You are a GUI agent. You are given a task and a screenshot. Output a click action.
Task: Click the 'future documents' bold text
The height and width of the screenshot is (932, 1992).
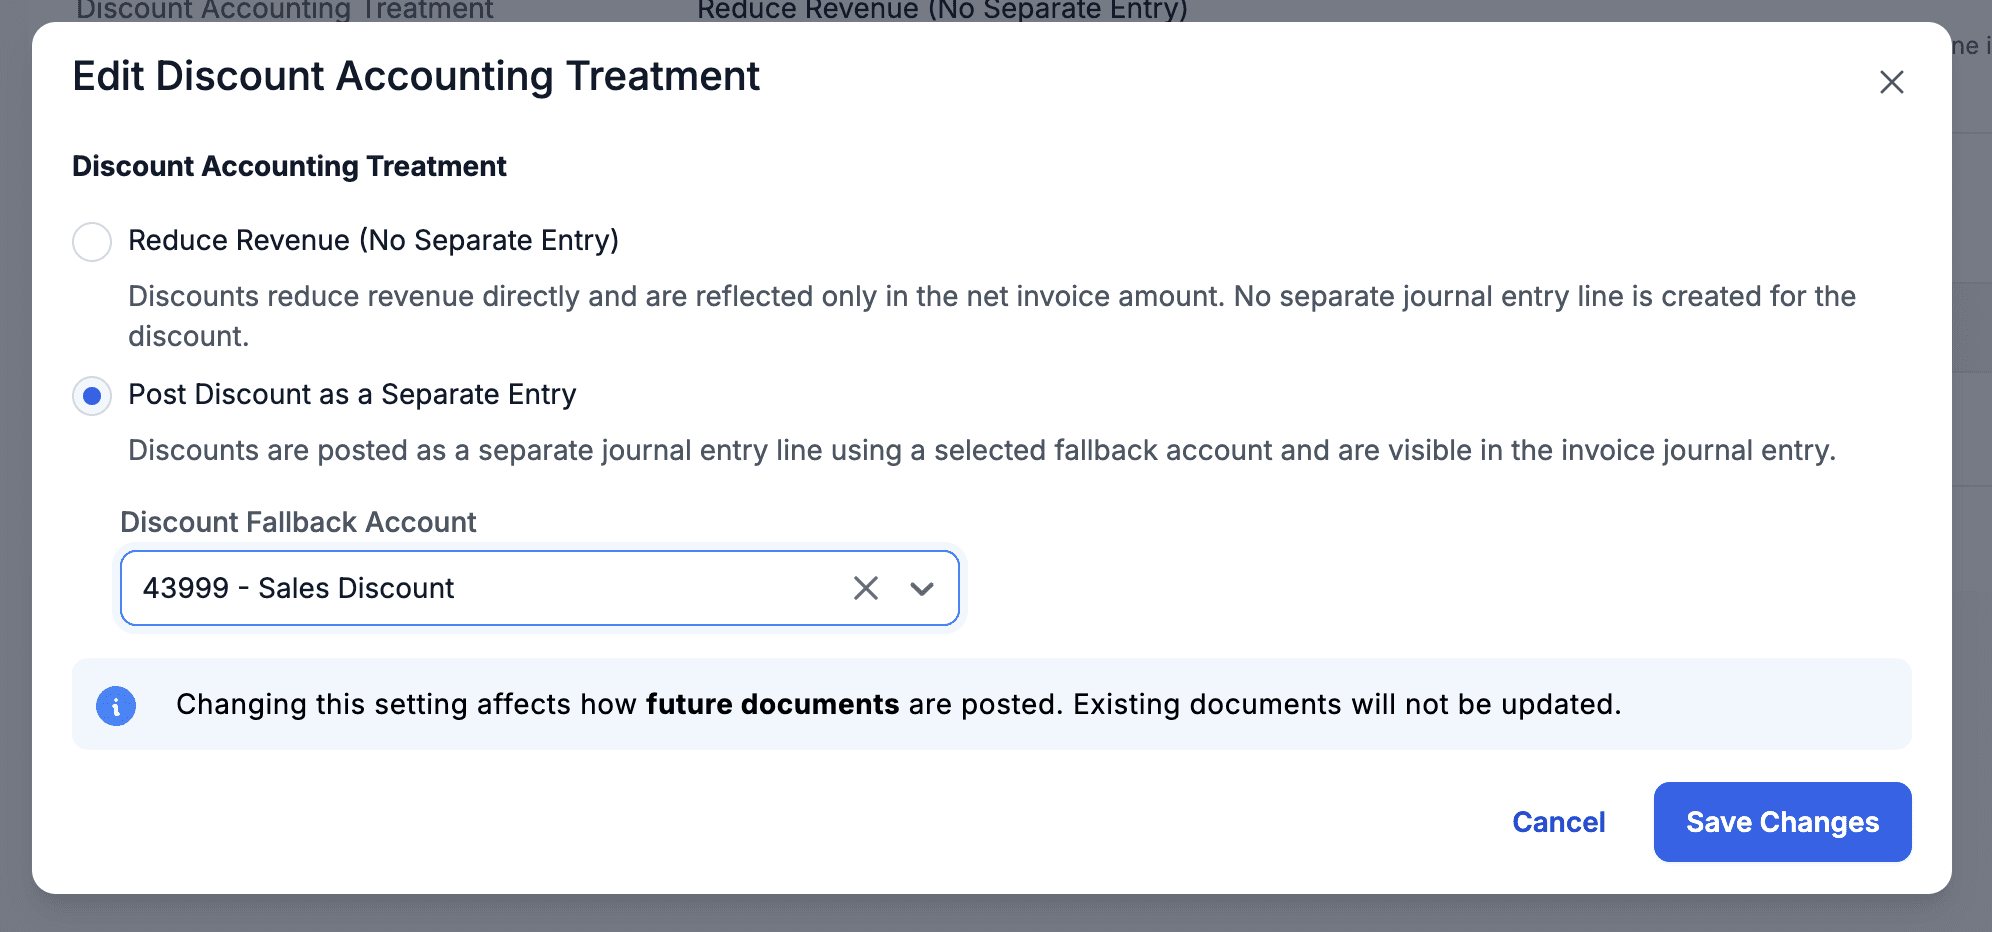click(x=772, y=704)
